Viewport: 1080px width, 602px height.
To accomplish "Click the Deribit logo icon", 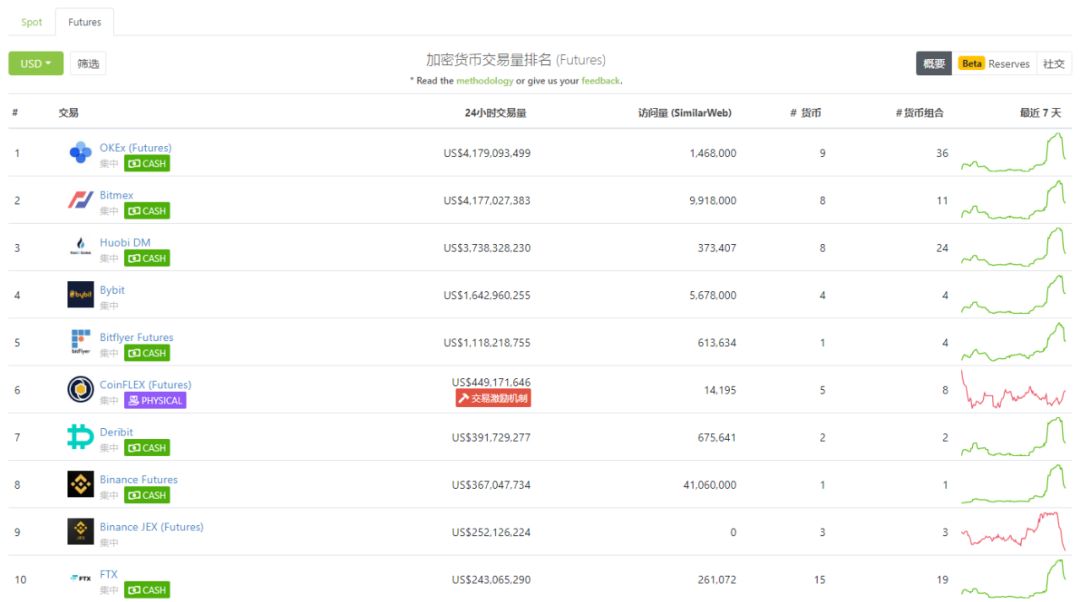I will point(80,437).
